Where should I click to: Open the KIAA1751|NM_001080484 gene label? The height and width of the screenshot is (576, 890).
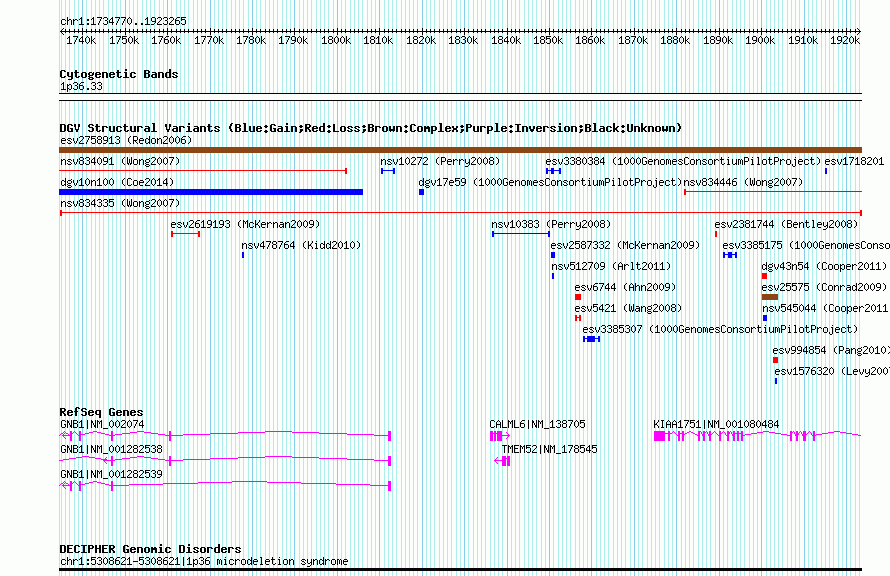click(716, 424)
